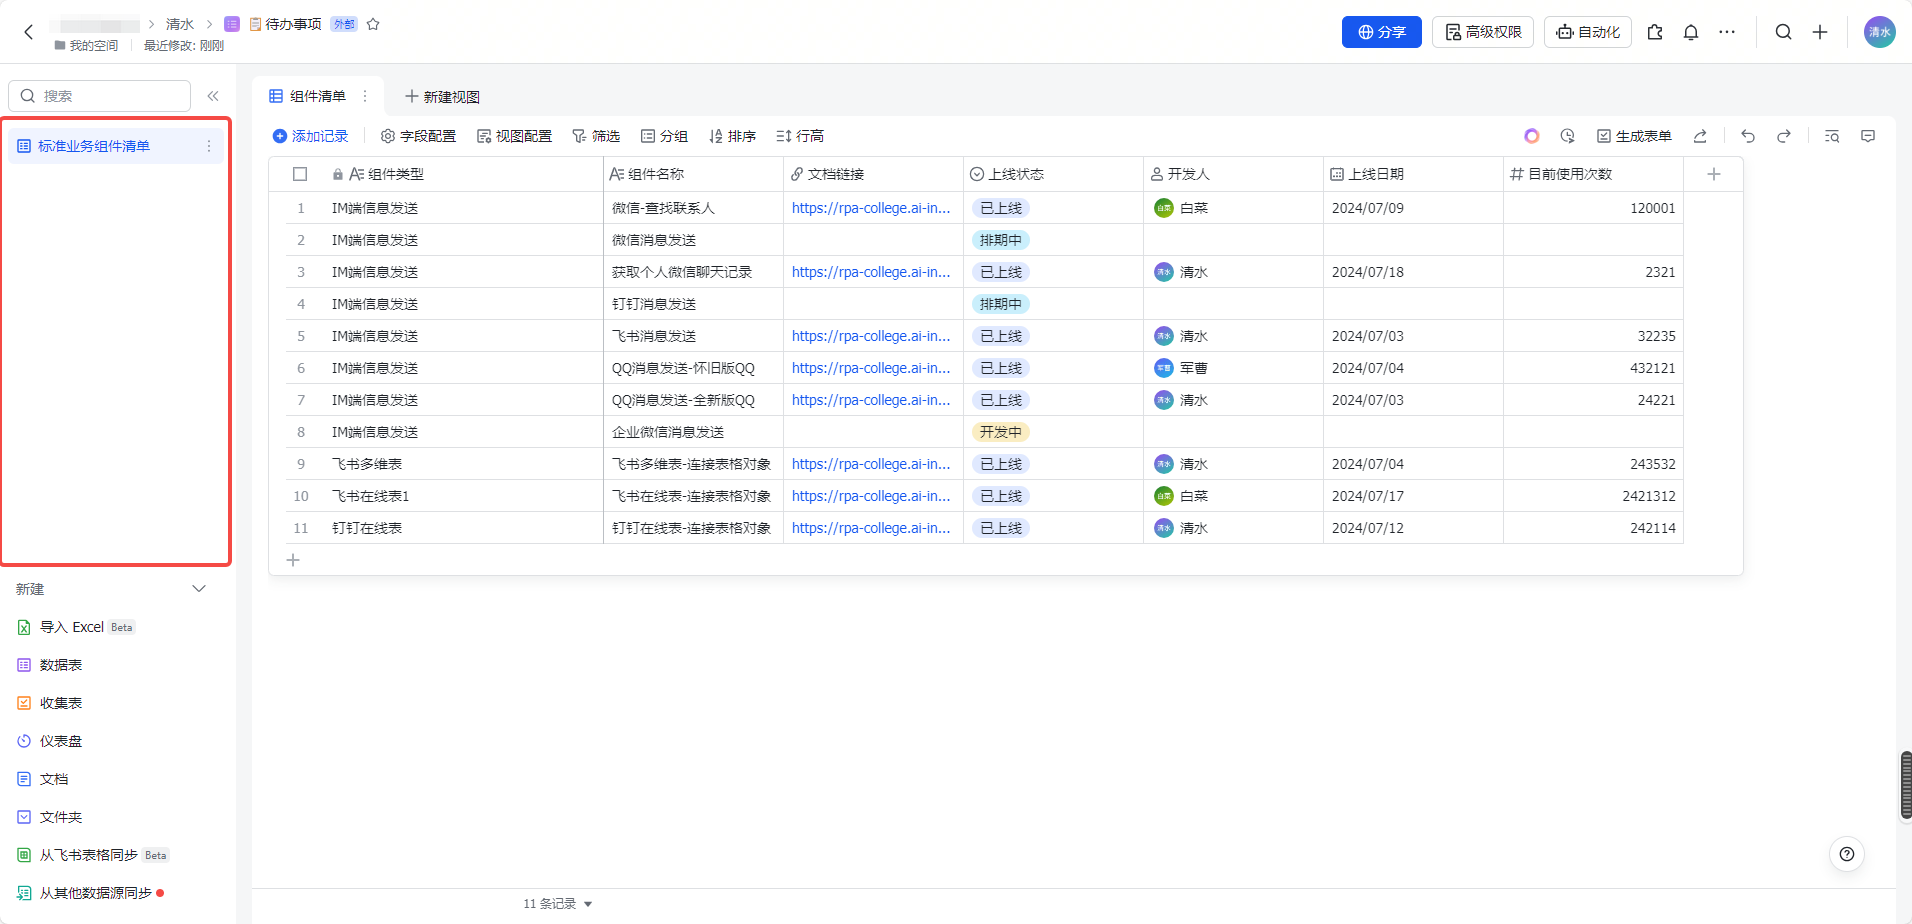Open the 微信-查找联系人 document link
Image resolution: width=1912 pixels, height=924 pixels.
[x=870, y=208]
